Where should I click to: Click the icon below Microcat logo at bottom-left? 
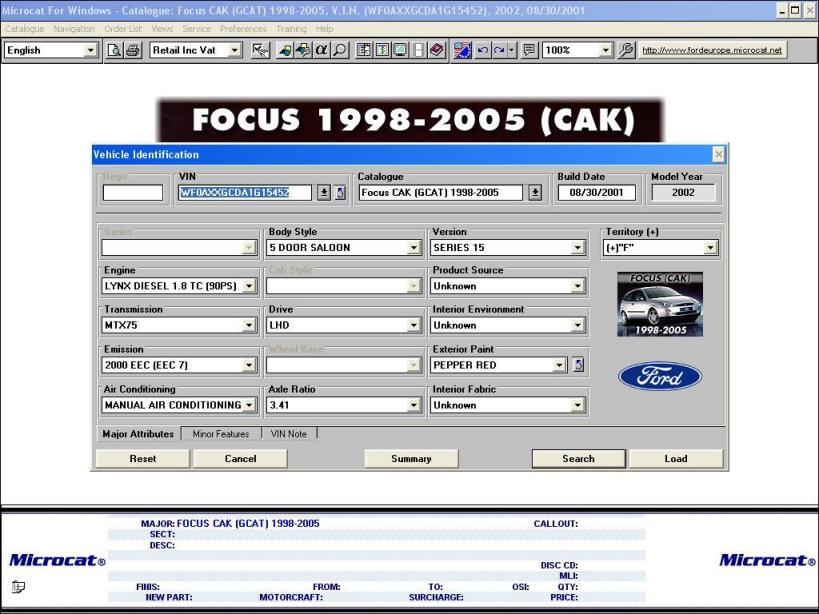coord(19,586)
